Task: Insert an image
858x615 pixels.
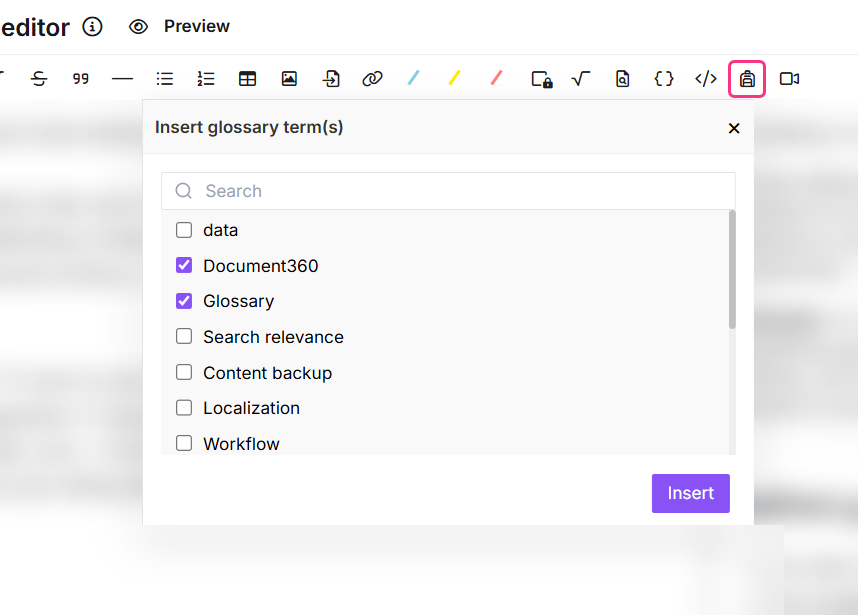Action: [289, 79]
